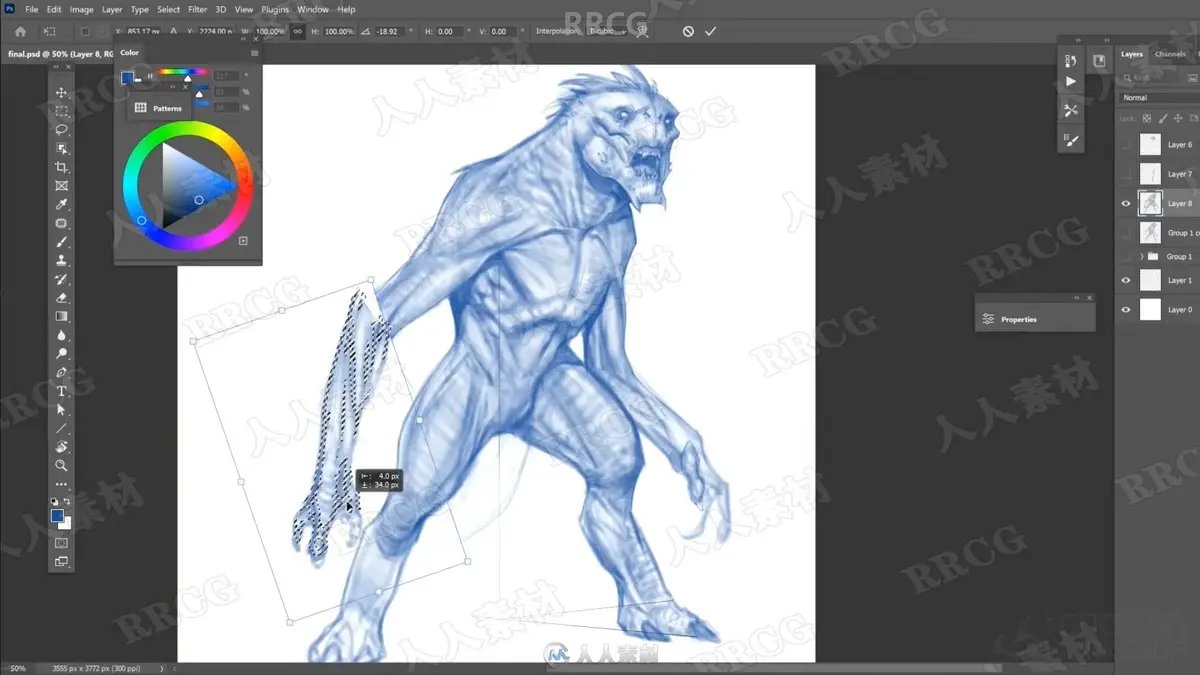Show Layer 6 via its visibility box

click(1126, 145)
